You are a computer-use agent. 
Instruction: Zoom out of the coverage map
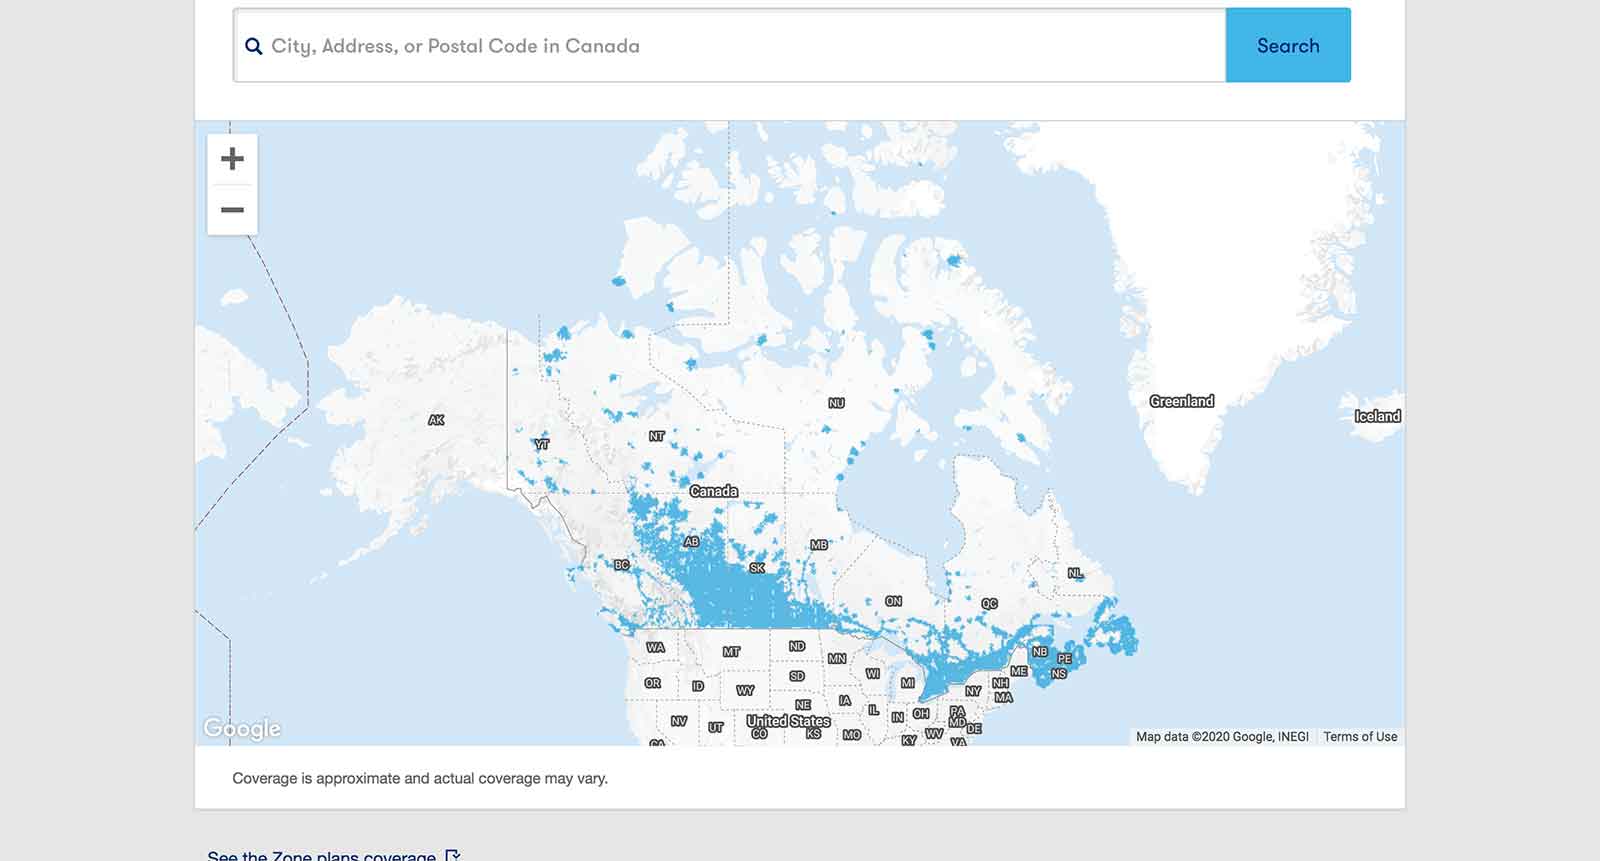click(x=232, y=210)
